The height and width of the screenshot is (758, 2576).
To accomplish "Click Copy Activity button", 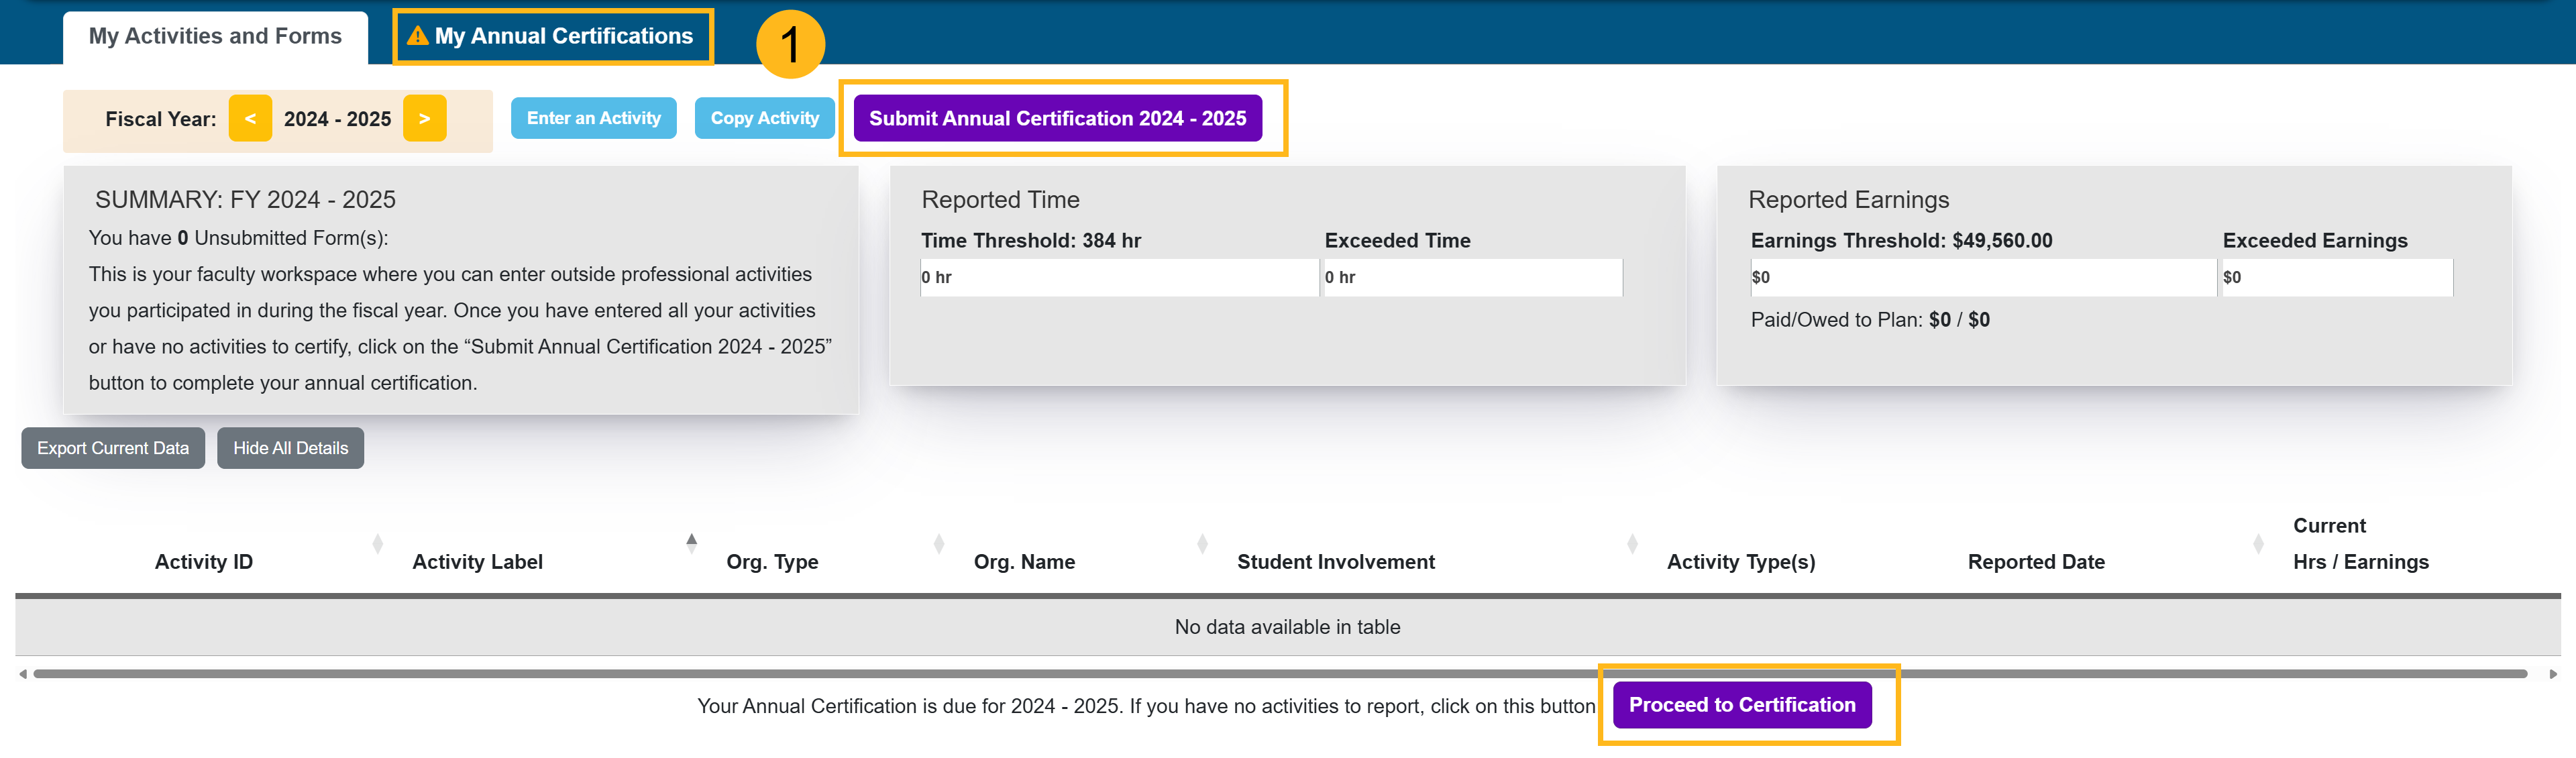I will 764,119.
